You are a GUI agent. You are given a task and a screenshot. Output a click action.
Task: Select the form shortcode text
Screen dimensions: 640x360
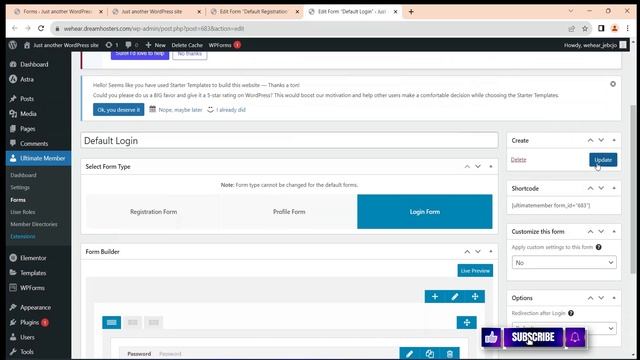(x=551, y=205)
